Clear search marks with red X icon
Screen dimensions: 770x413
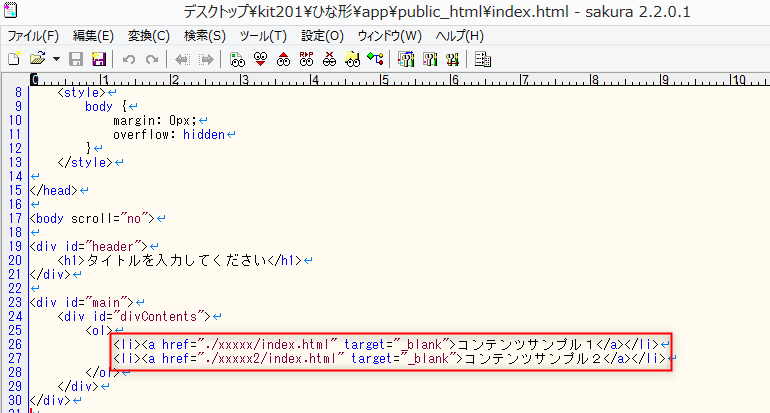point(330,59)
